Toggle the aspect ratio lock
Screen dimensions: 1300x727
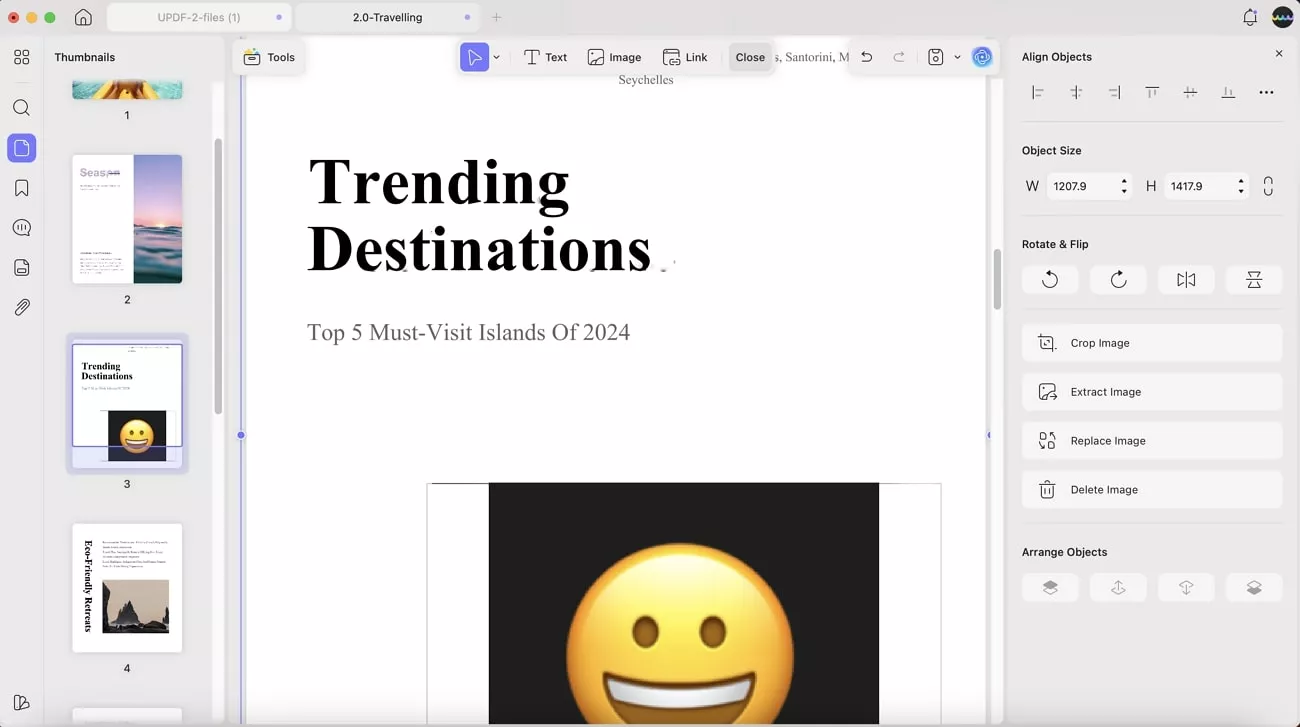(x=1268, y=186)
